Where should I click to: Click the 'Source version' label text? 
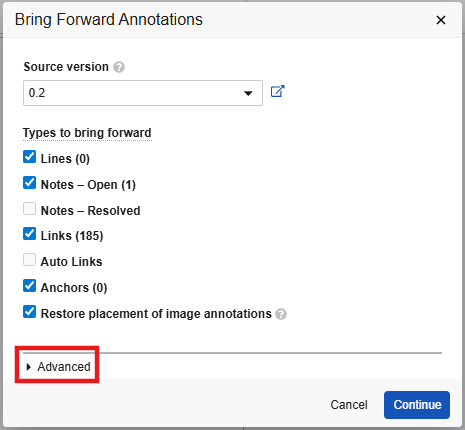[66, 67]
